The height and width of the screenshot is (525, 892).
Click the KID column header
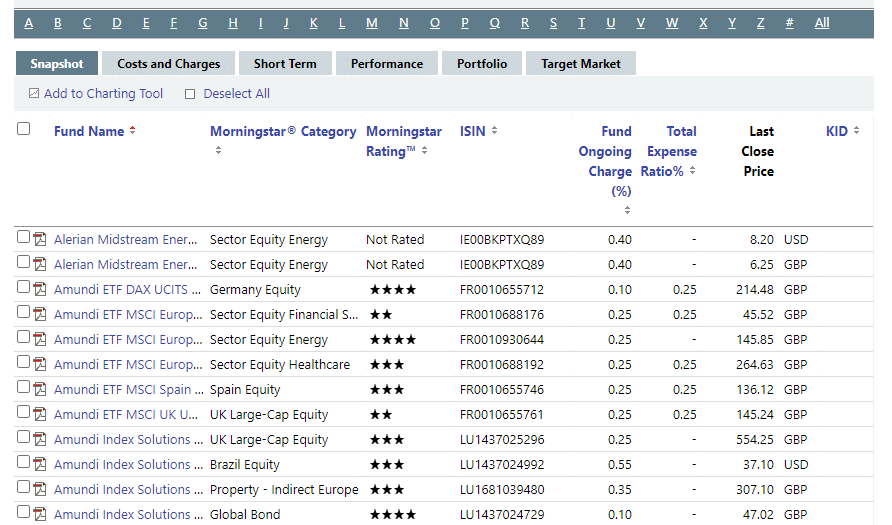836,131
